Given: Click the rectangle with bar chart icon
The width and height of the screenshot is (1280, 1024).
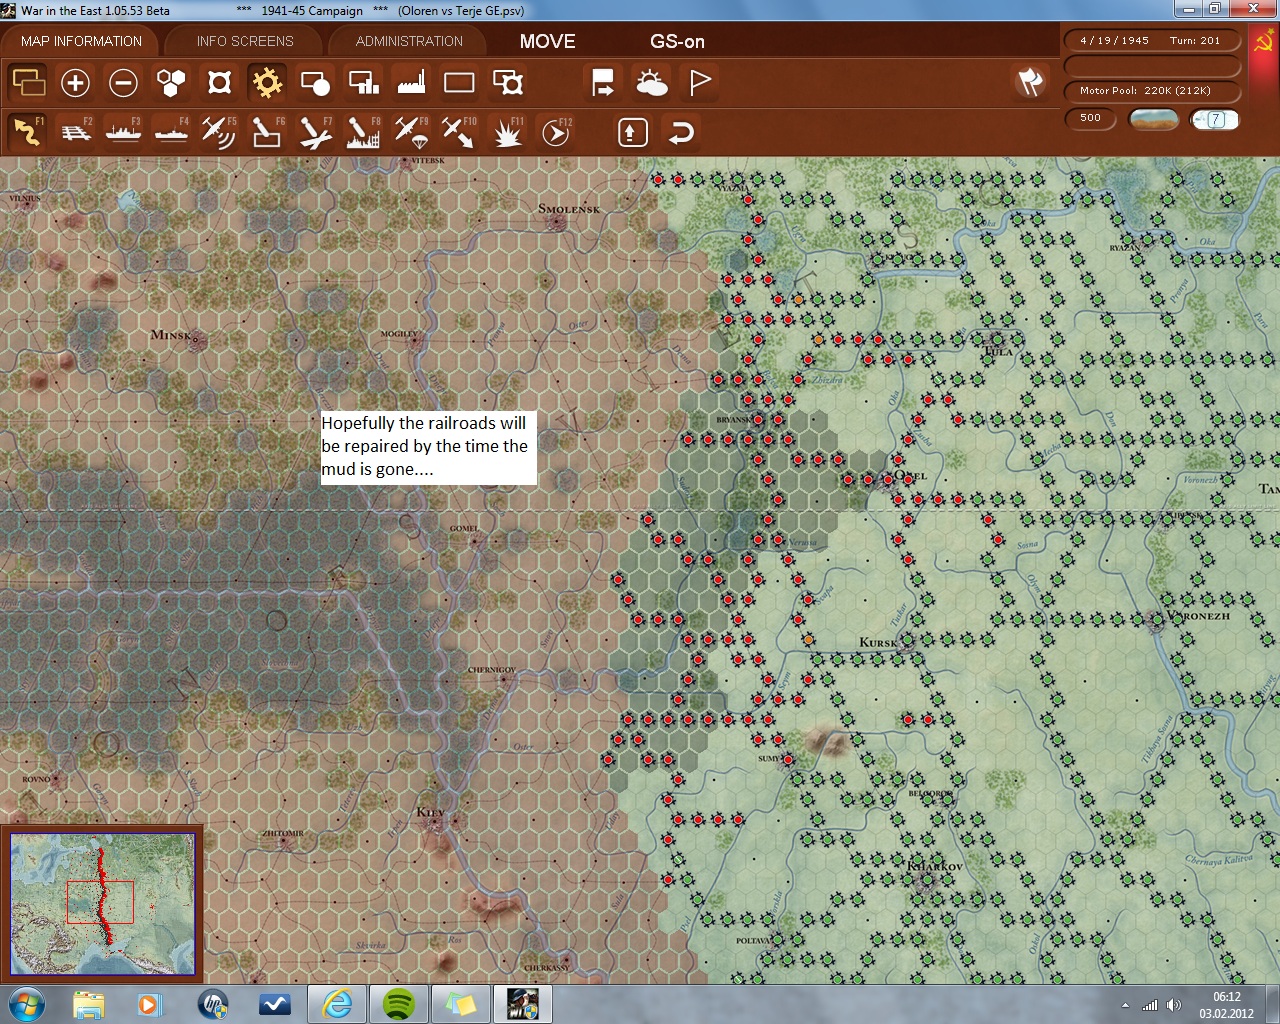Looking at the screenshot, I should click(363, 82).
